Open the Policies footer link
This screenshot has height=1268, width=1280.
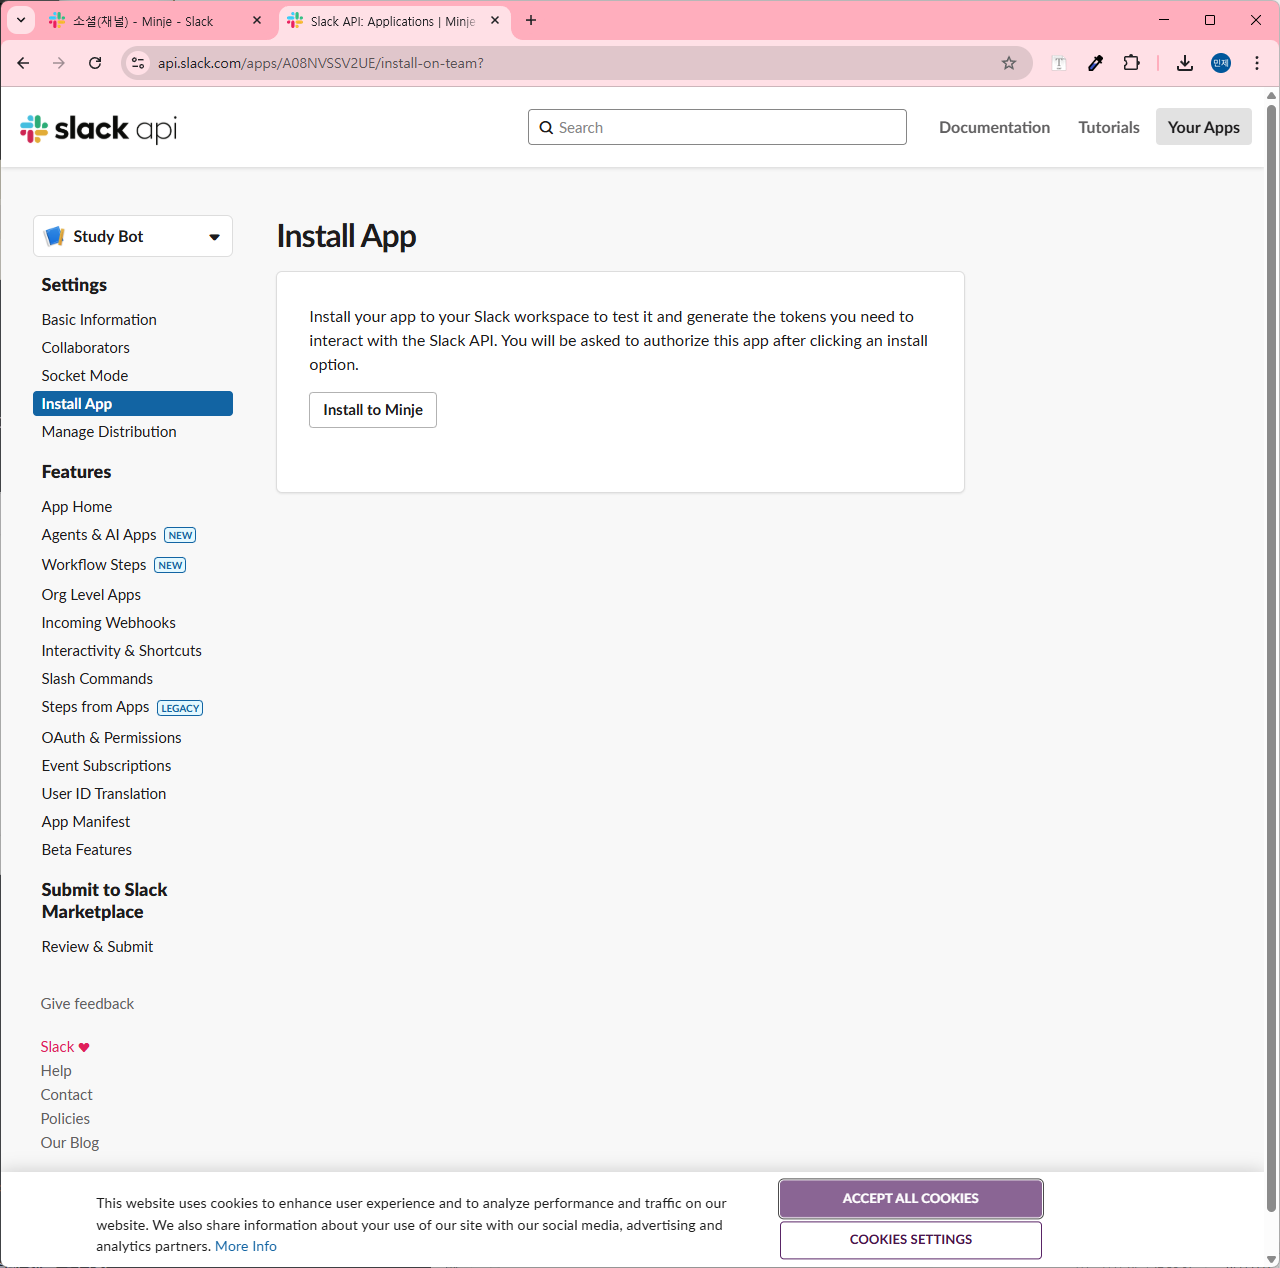[x=65, y=1119]
